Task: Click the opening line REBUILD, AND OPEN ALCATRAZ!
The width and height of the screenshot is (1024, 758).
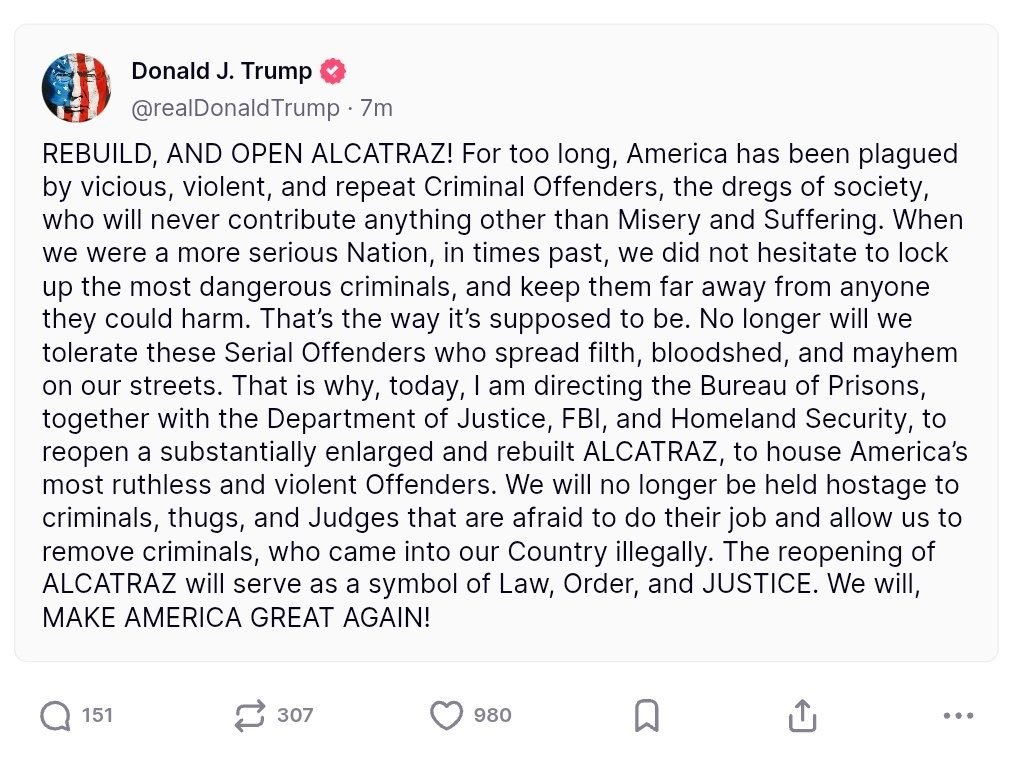Action: tap(248, 154)
